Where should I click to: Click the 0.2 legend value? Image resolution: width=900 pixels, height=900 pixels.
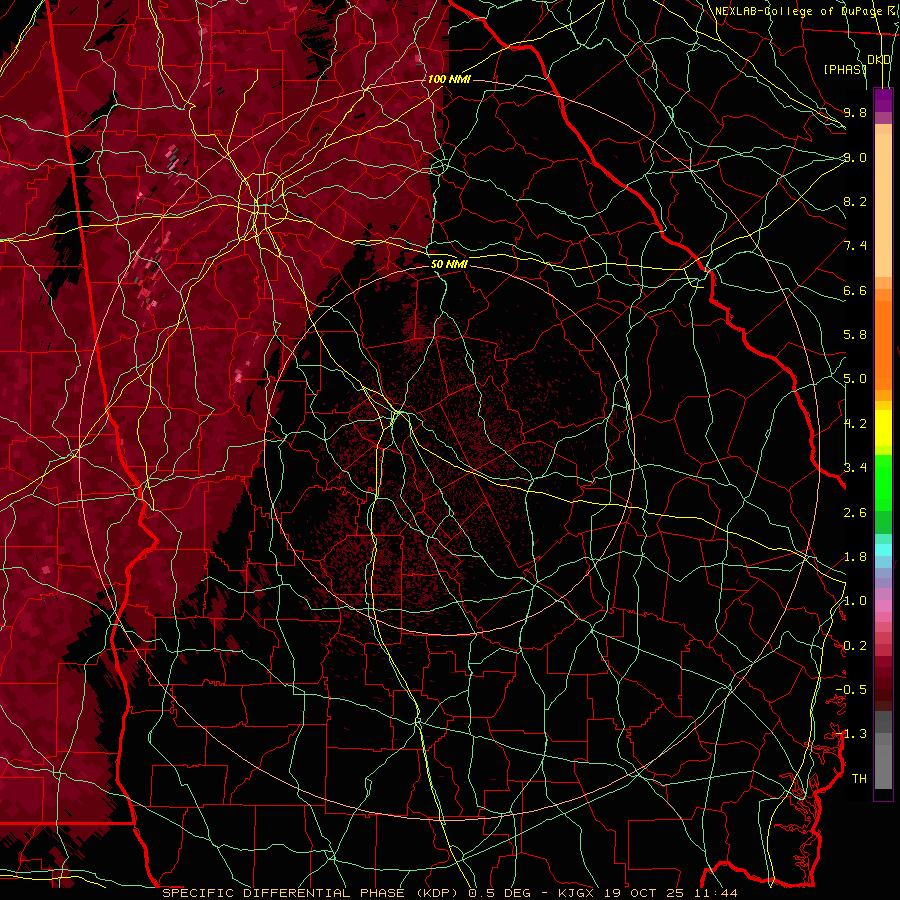pos(855,646)
